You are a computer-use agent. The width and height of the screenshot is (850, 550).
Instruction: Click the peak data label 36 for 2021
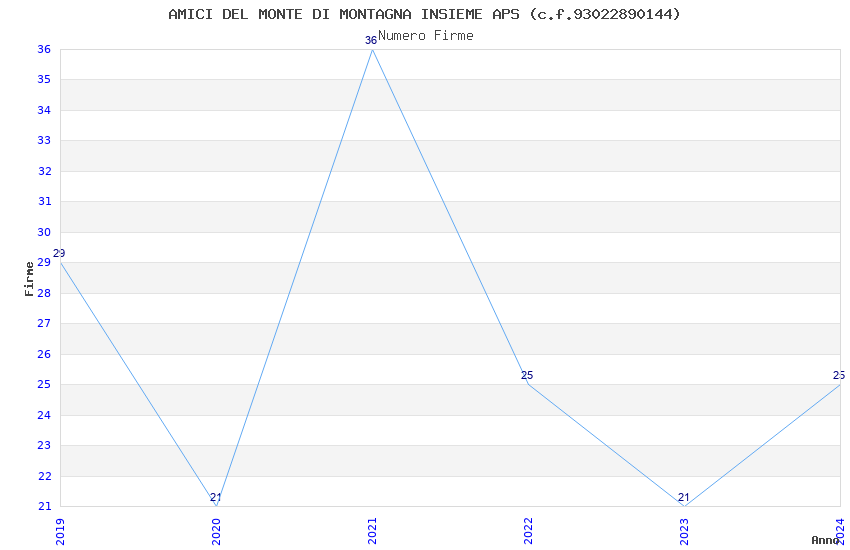coord(371,40)
